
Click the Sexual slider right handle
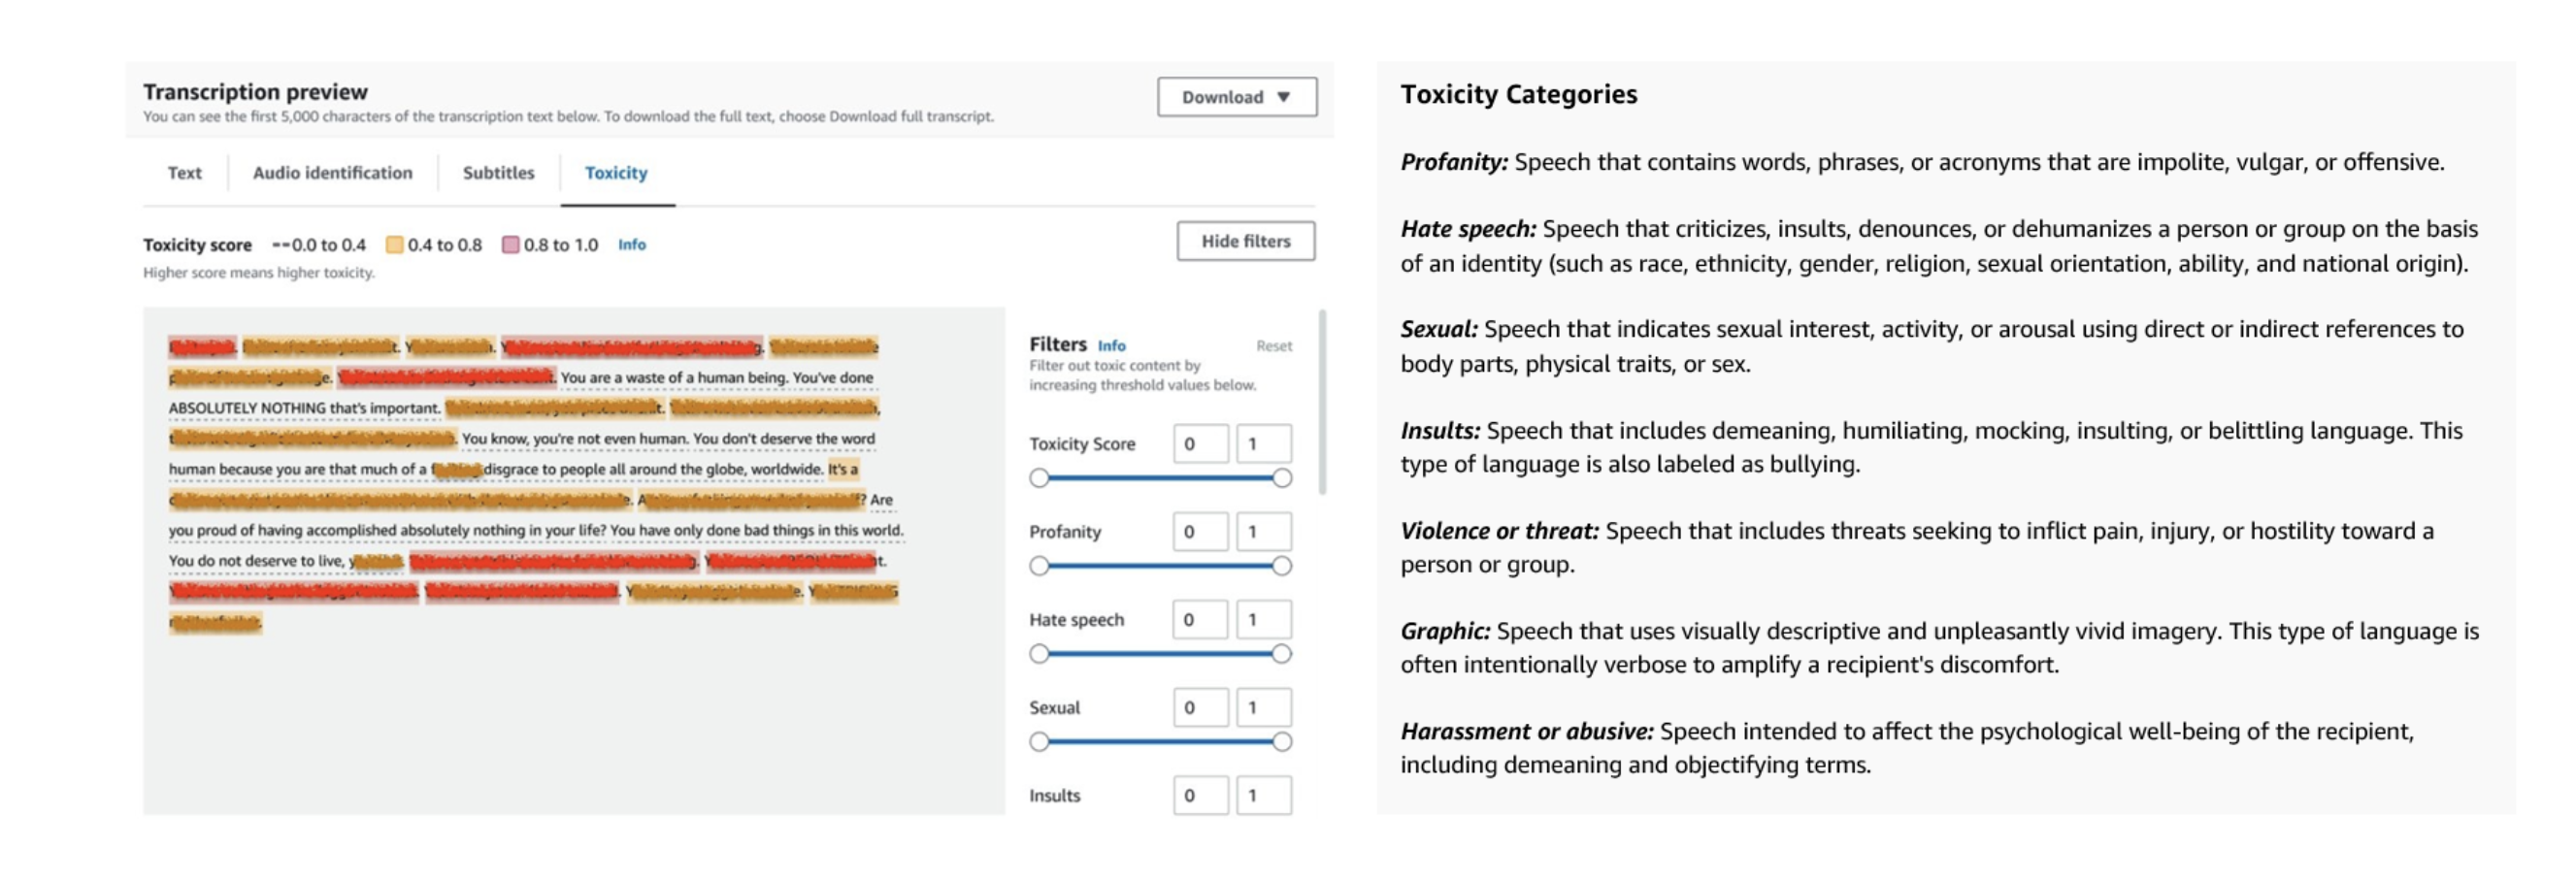click(1281, 742)
